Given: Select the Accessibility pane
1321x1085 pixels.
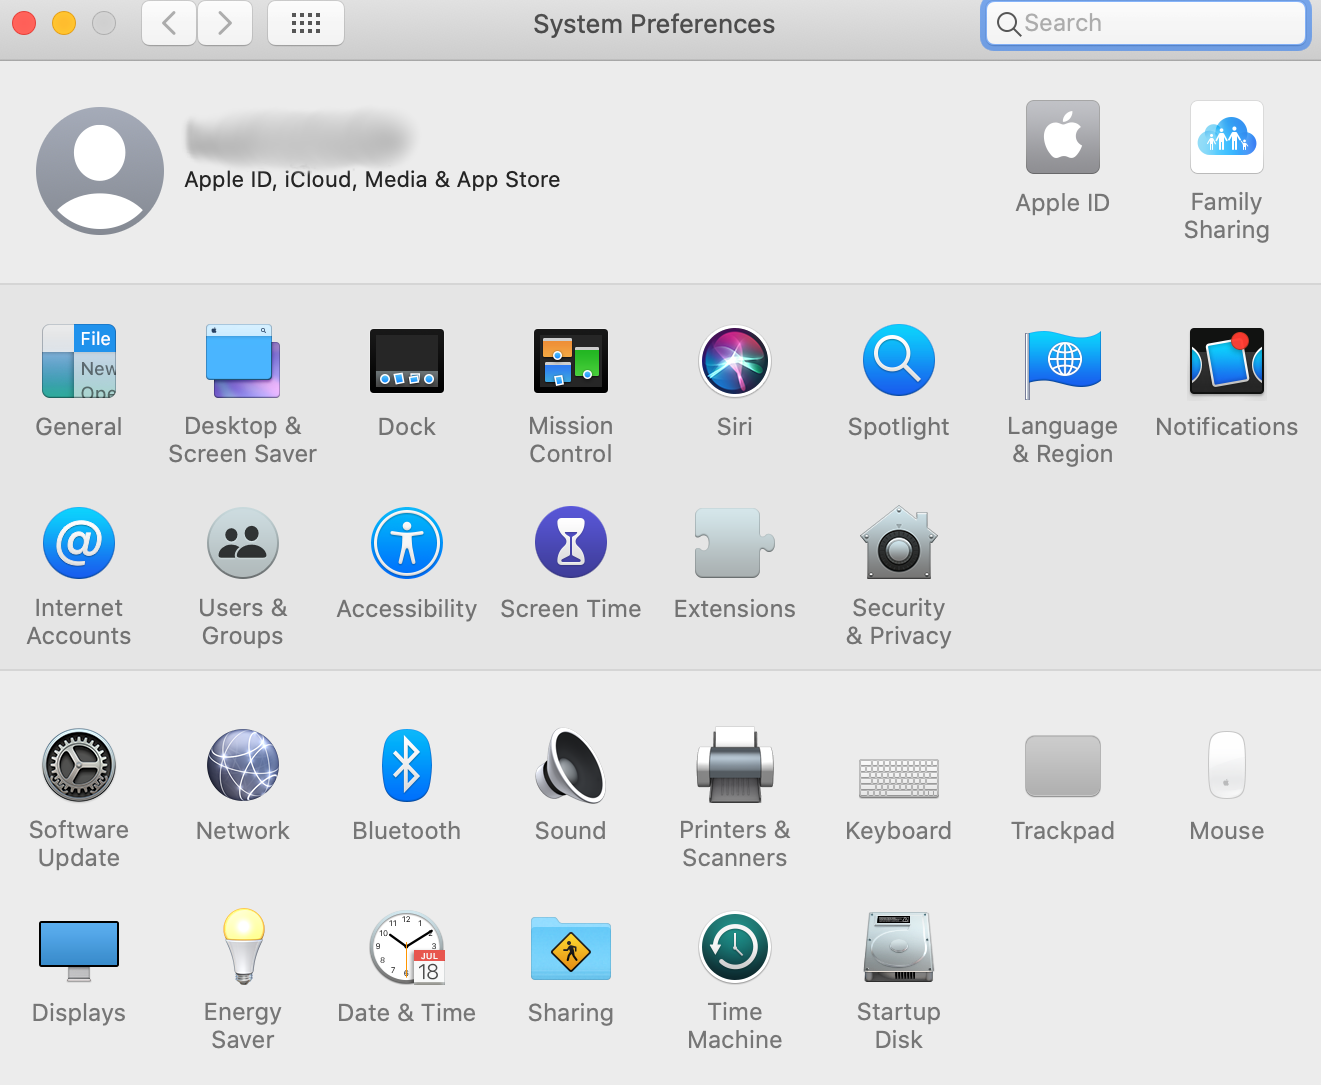Looking at the screenshot, I should 406,544.
